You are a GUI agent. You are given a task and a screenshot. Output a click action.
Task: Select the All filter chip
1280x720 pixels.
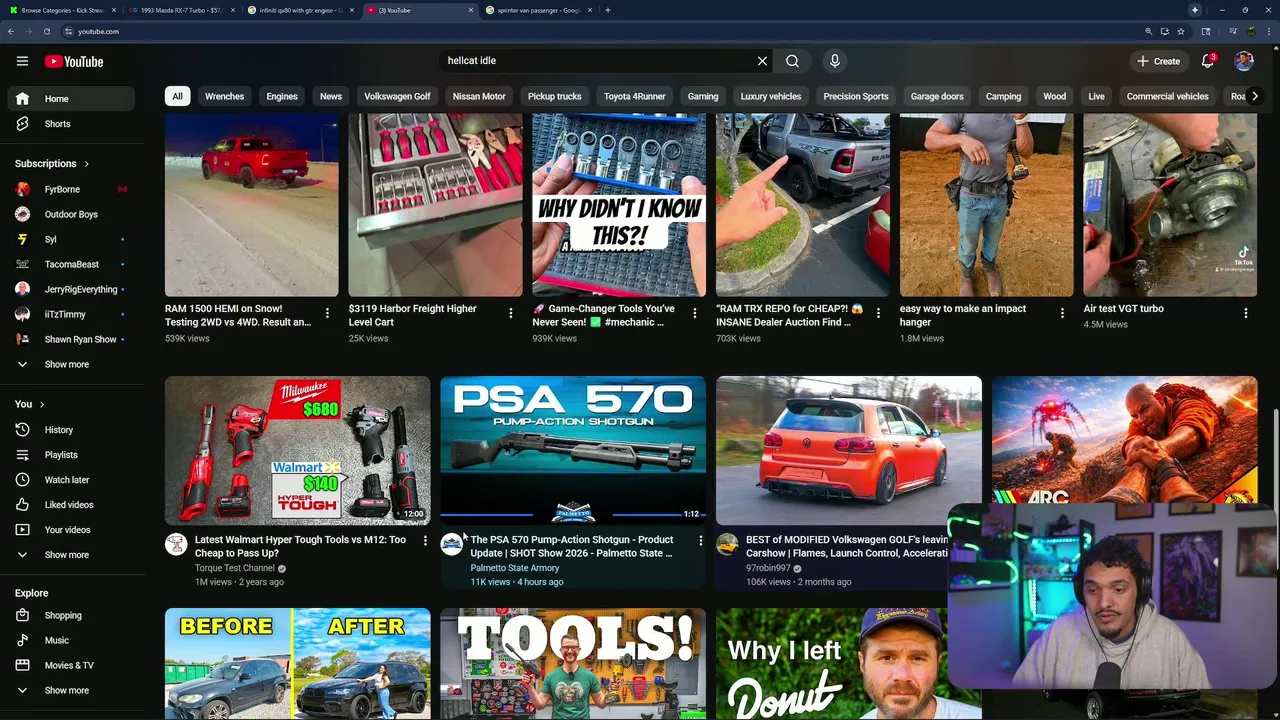tap(177, 96)
